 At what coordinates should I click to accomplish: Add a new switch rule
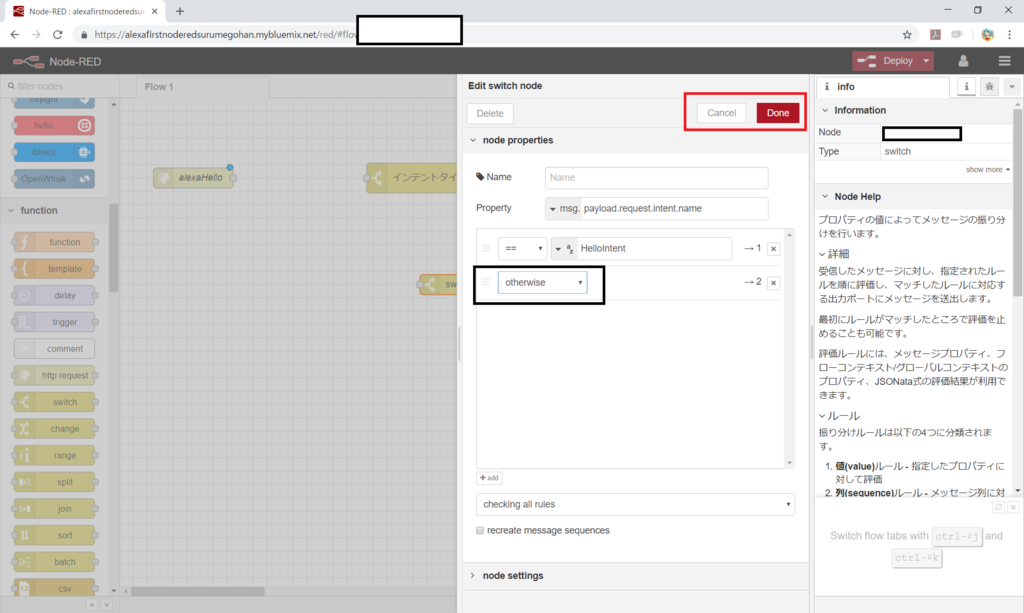tap(489, 478)
